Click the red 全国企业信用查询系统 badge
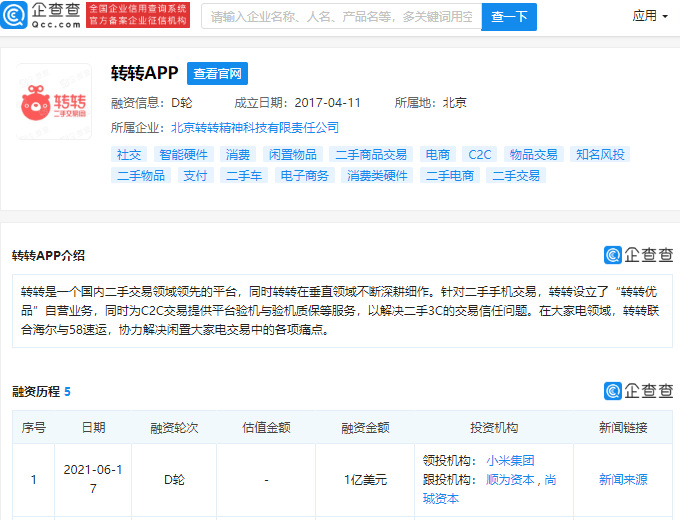This screenshot has height=520, width=680. pyautogui.click(x=138, y=15)
